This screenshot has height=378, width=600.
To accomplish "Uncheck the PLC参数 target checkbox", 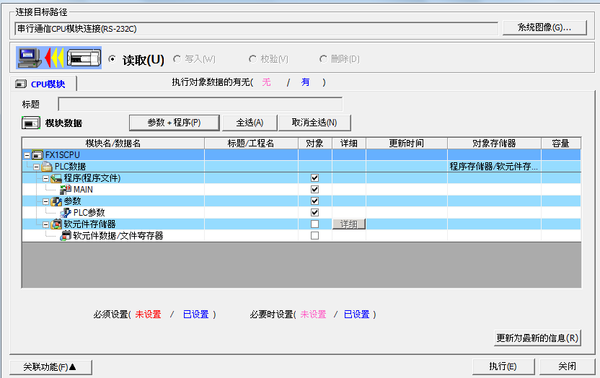I will [315, 212].
